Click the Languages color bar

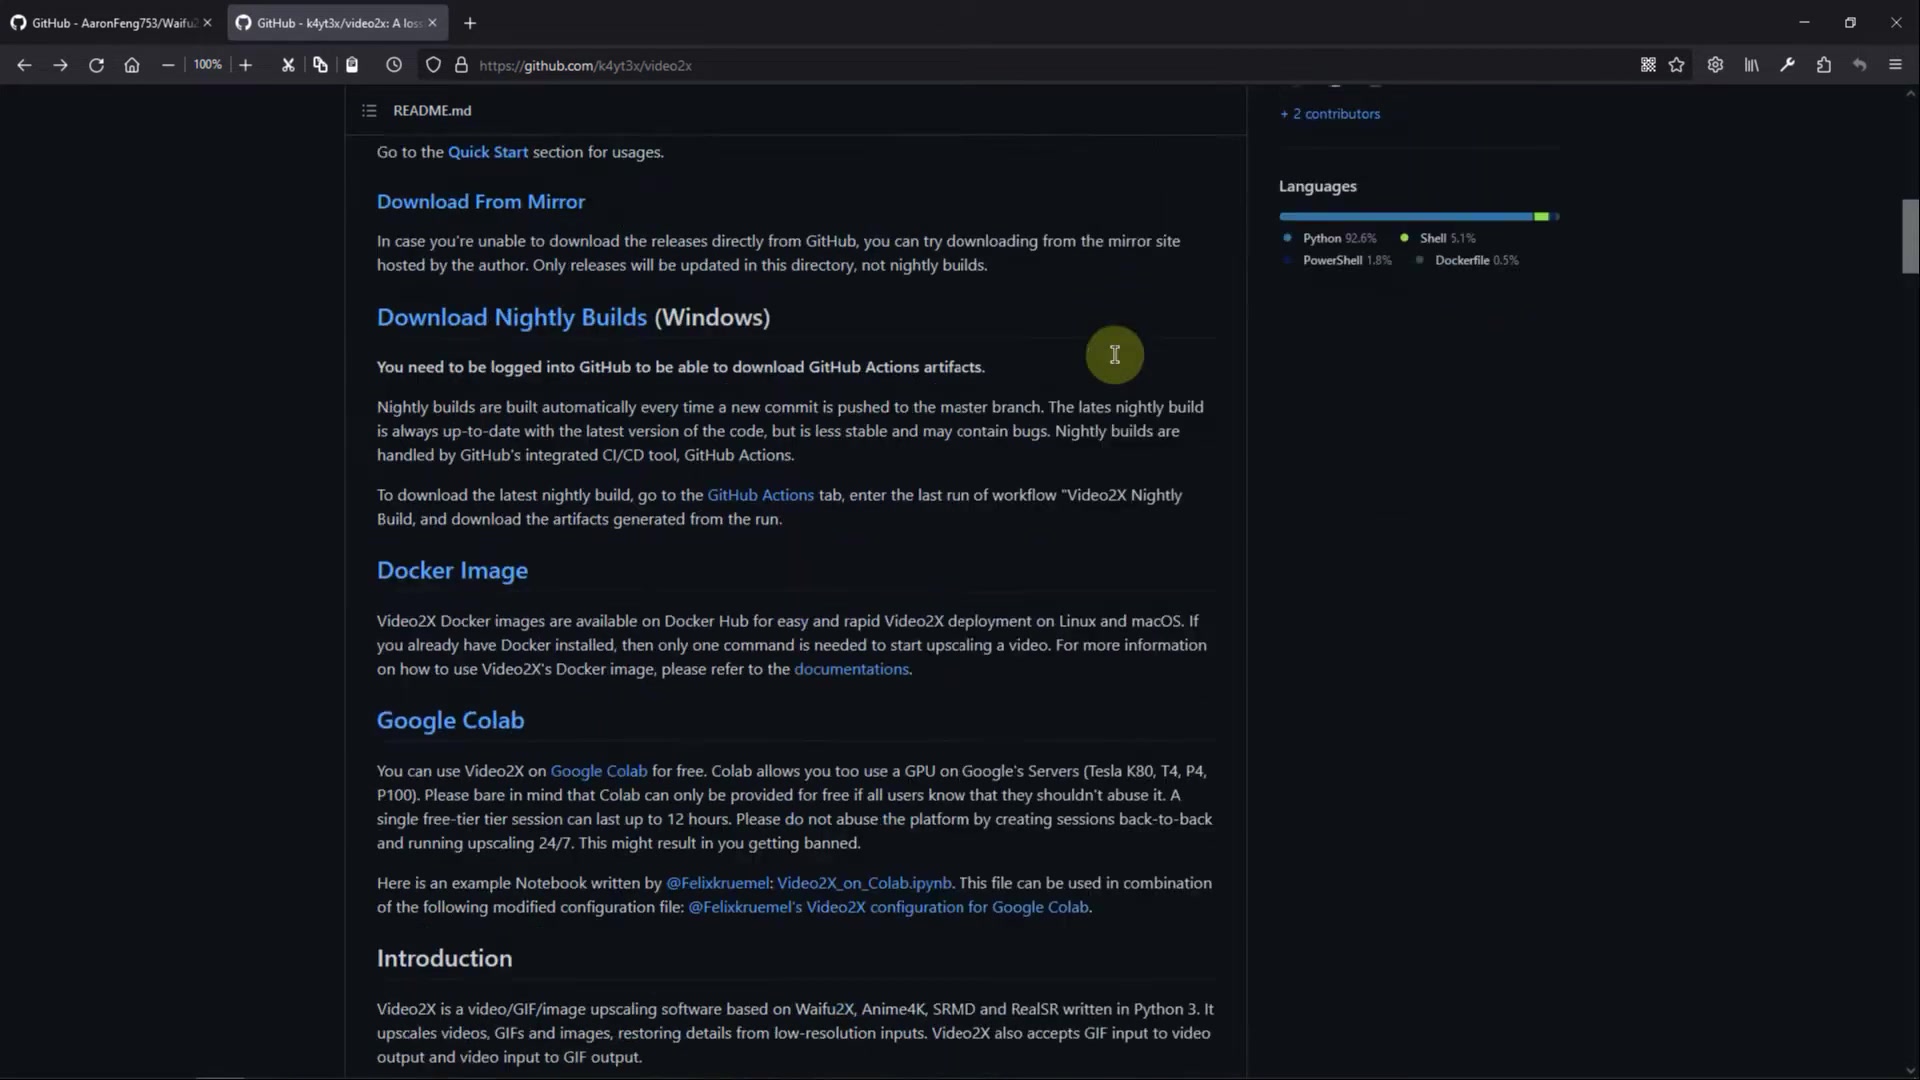click(x=1418, y=216)
